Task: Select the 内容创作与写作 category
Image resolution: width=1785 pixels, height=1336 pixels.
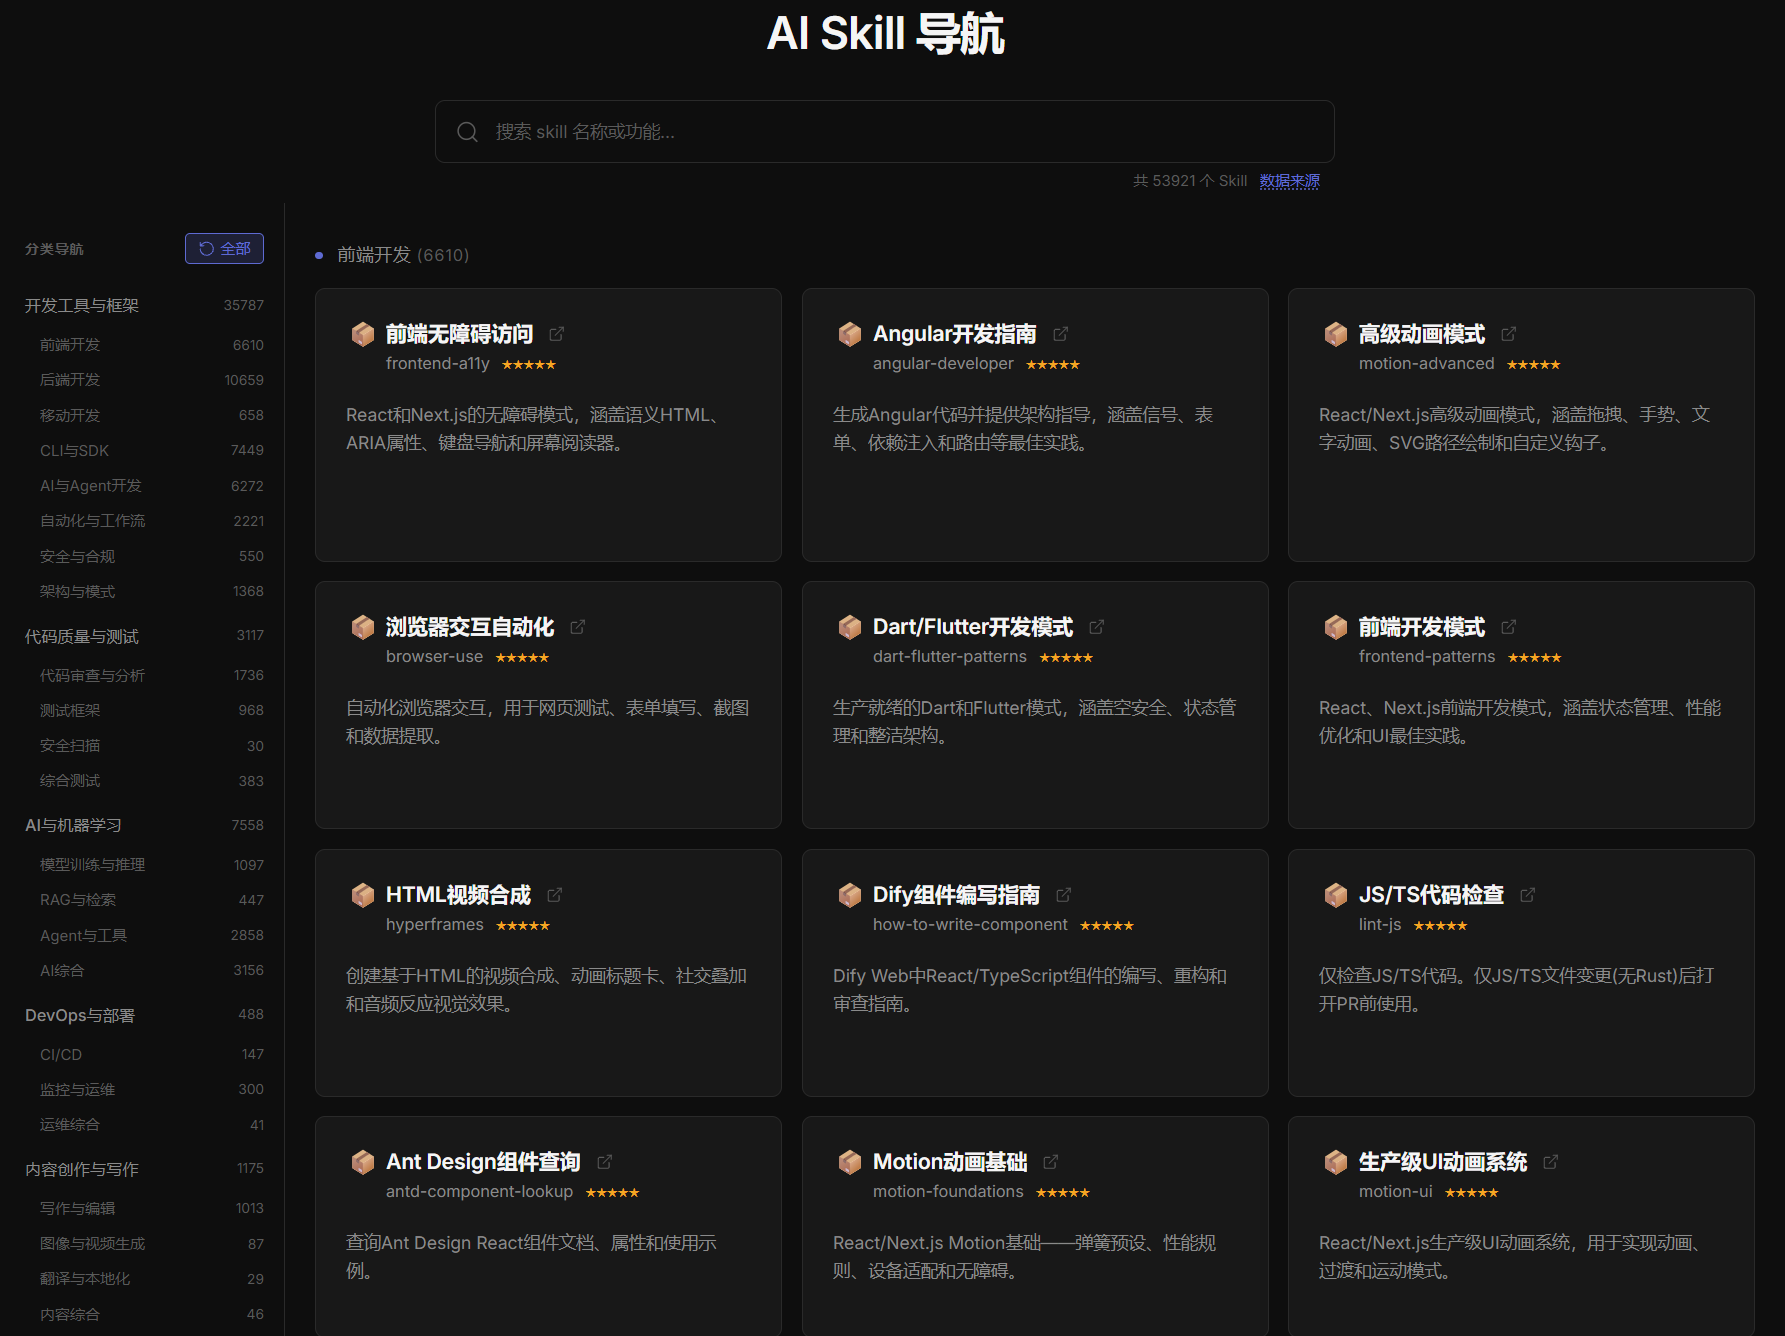Action: 144,1169
